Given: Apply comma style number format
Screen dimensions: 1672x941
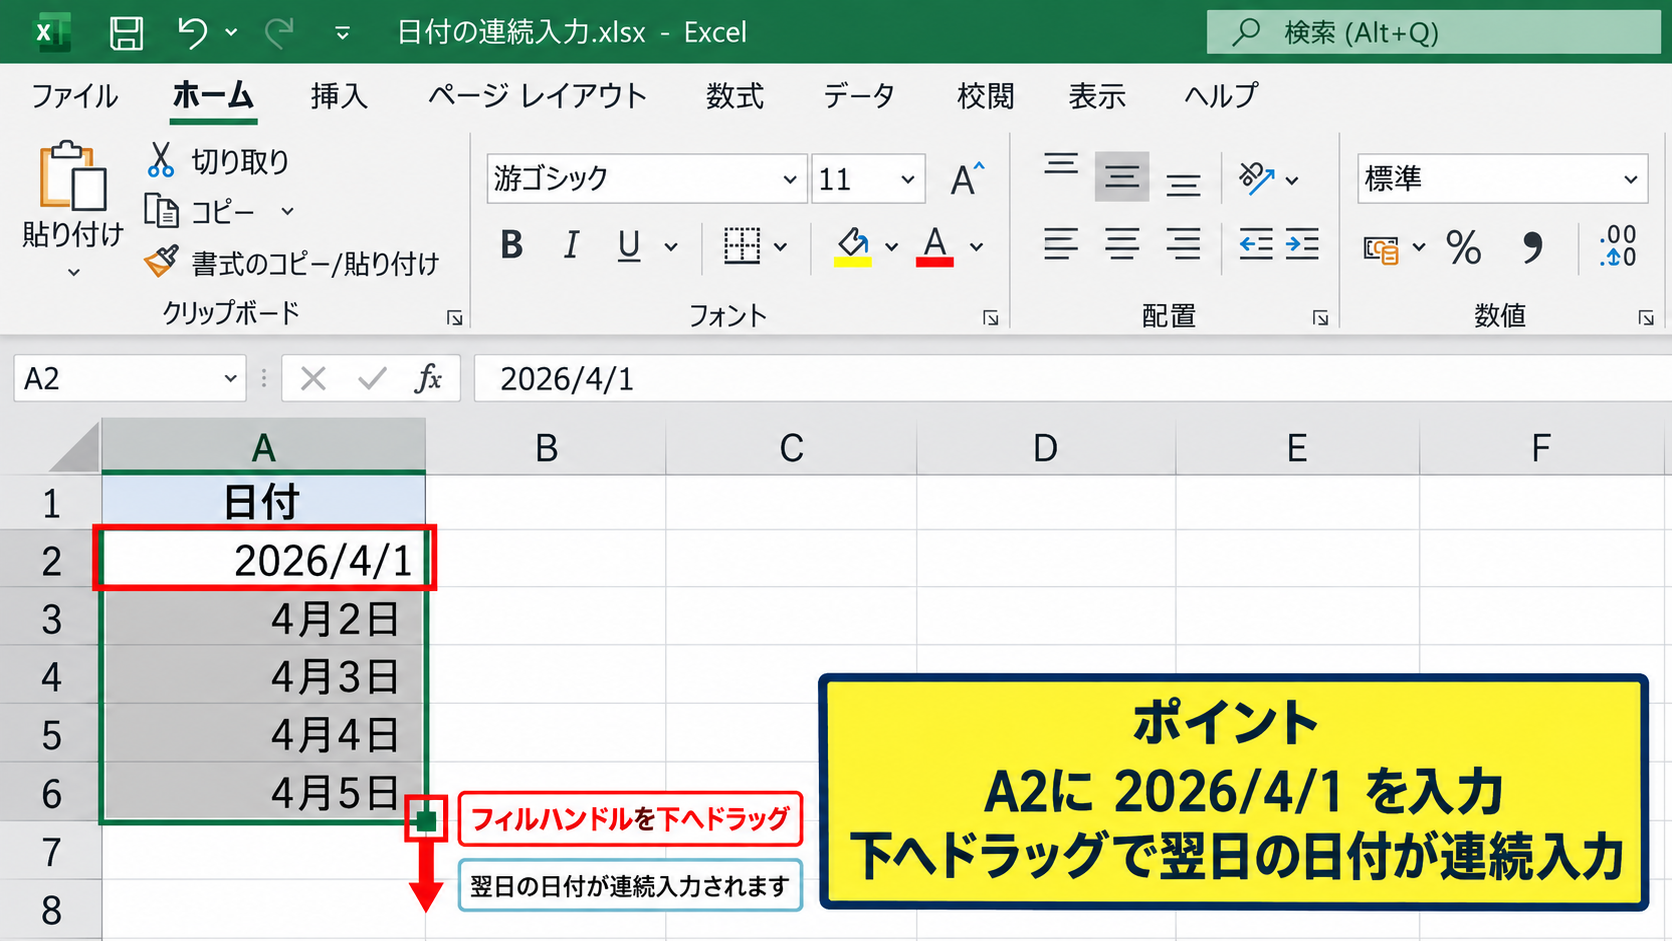Looking at the screenshot, I should click(1532, 247).
